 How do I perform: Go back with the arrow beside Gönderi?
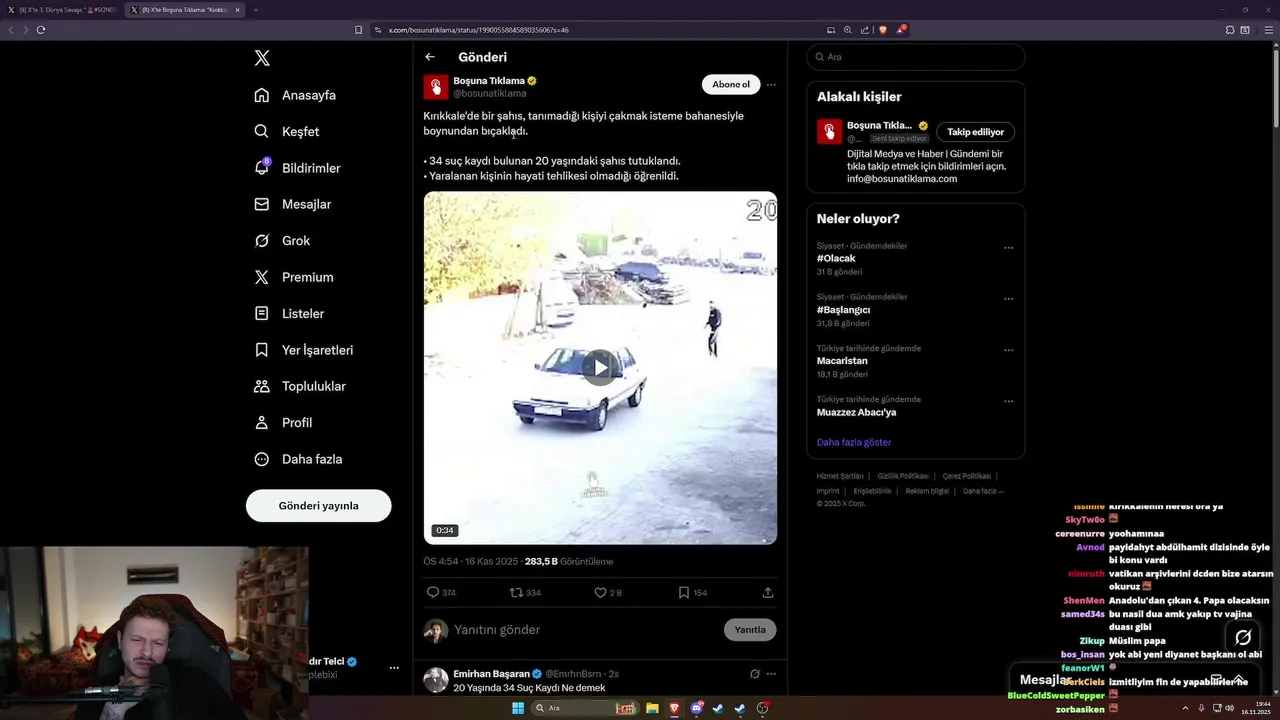click(430, 57)
